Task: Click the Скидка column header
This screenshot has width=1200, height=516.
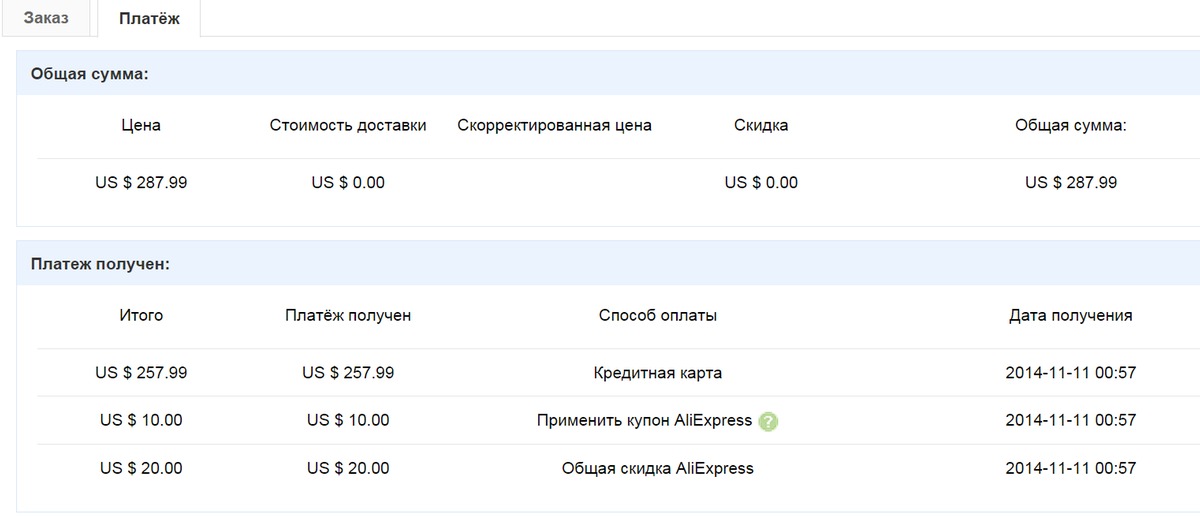Action: [x=761, y=125]
